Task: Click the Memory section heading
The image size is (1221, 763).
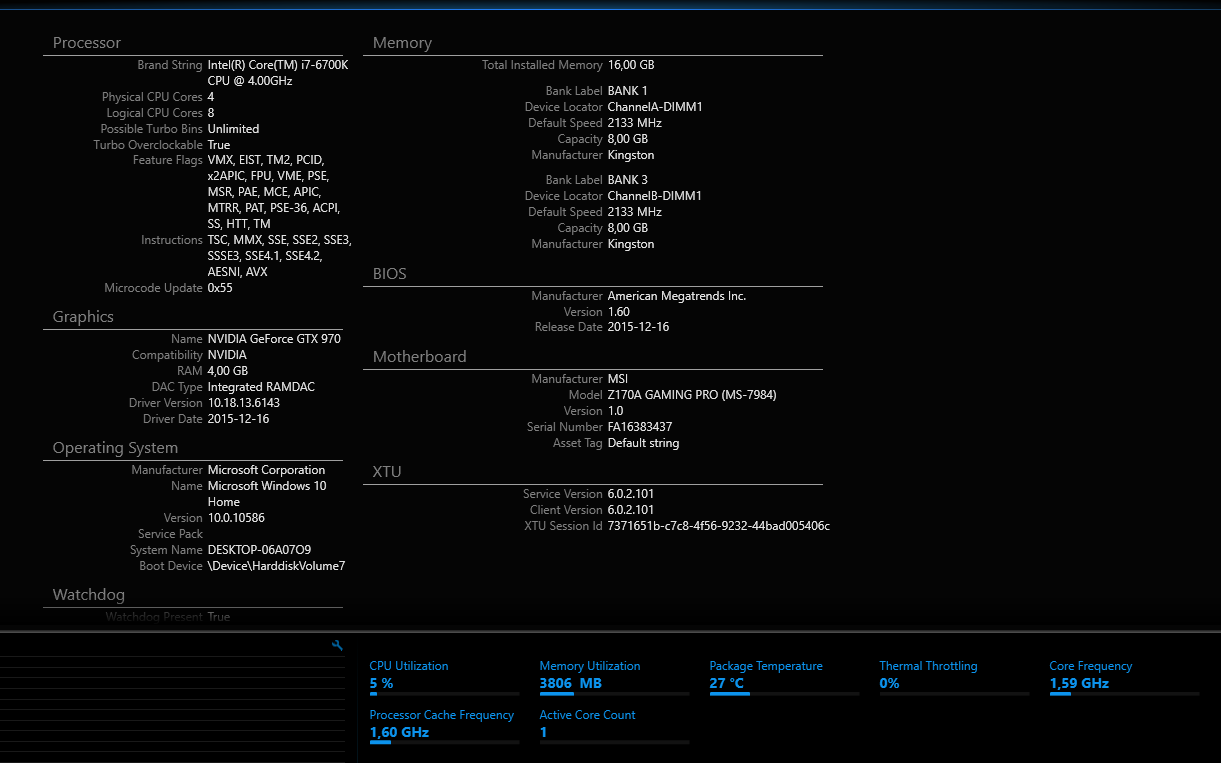Action: 402,43
